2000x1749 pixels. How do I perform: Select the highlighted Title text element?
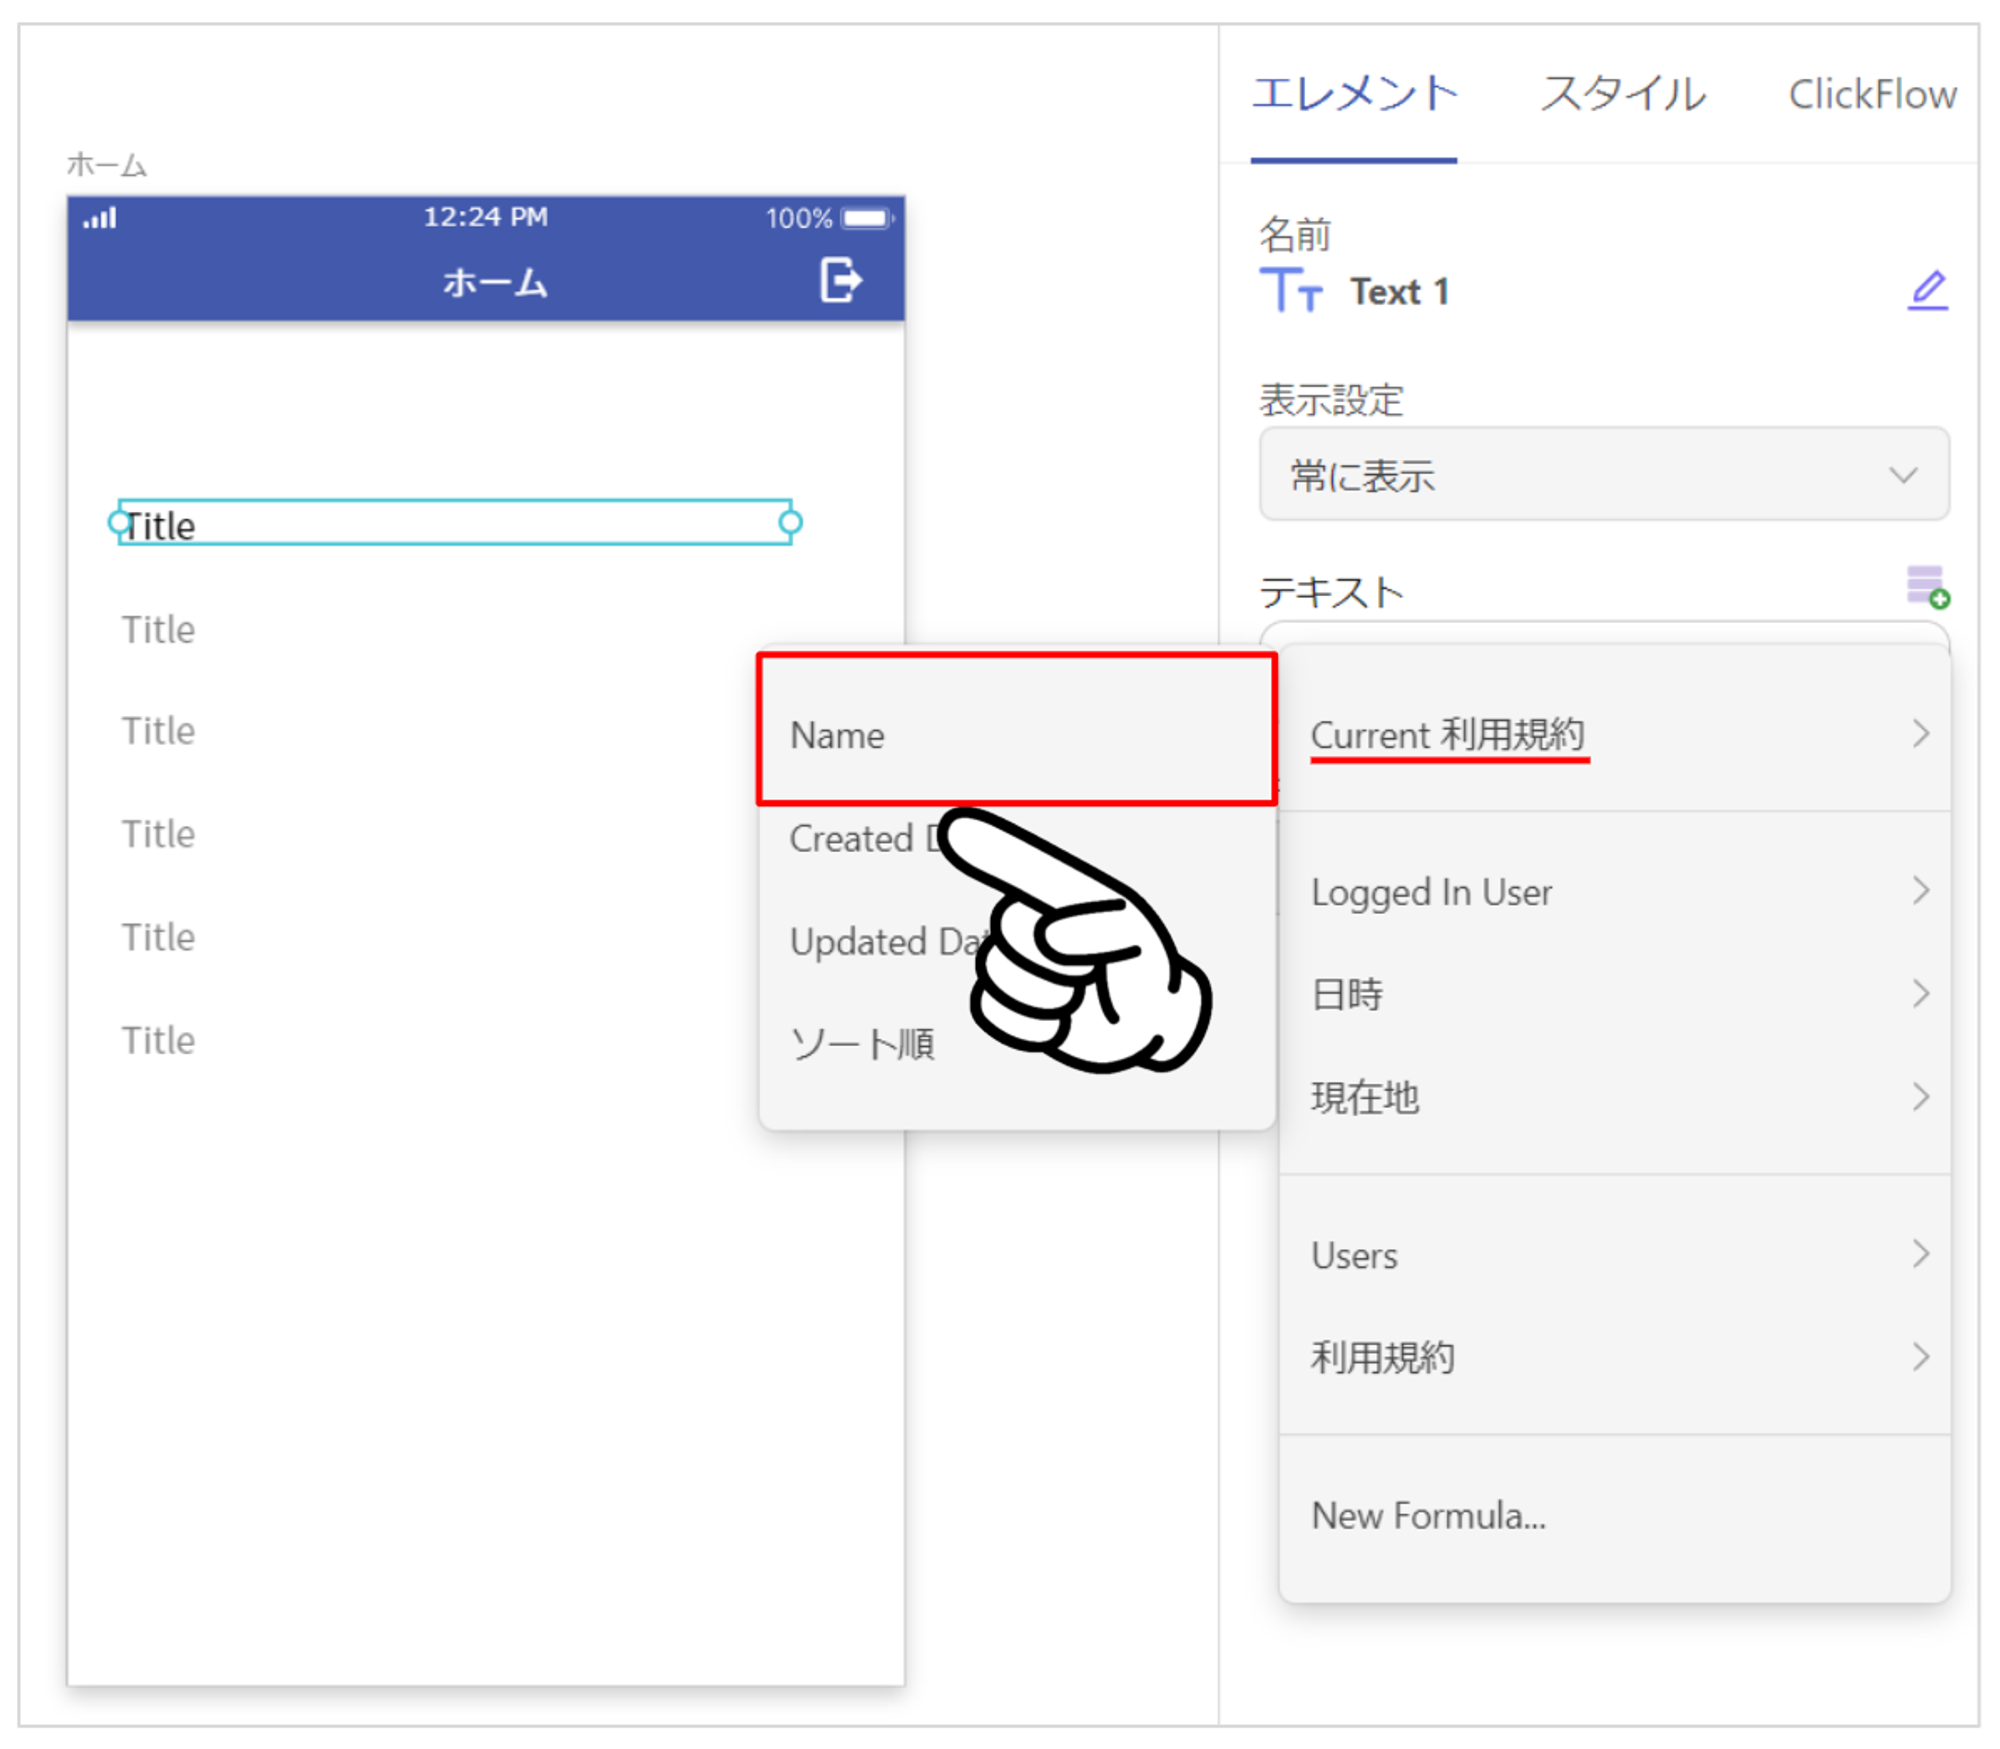coord(455,523)
